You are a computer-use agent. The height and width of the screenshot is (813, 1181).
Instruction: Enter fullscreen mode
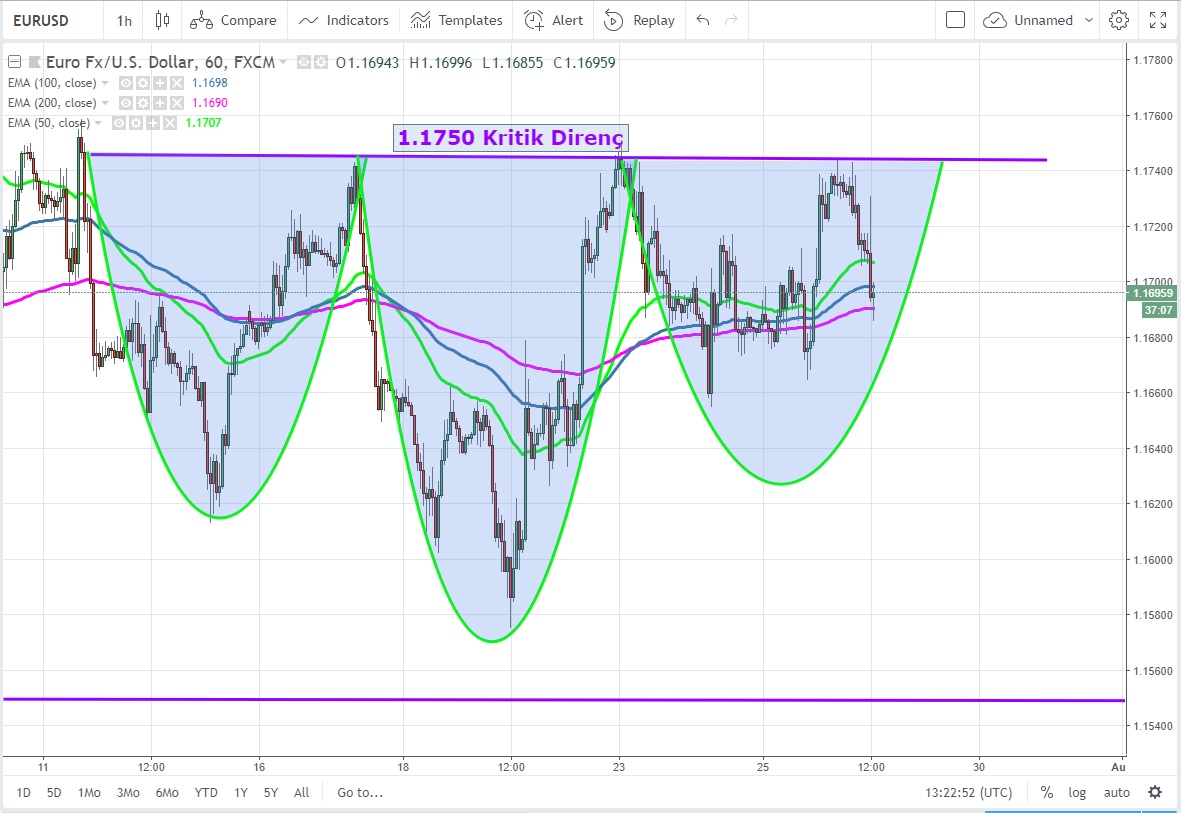pyautogui.click(x=1158, y=20)
